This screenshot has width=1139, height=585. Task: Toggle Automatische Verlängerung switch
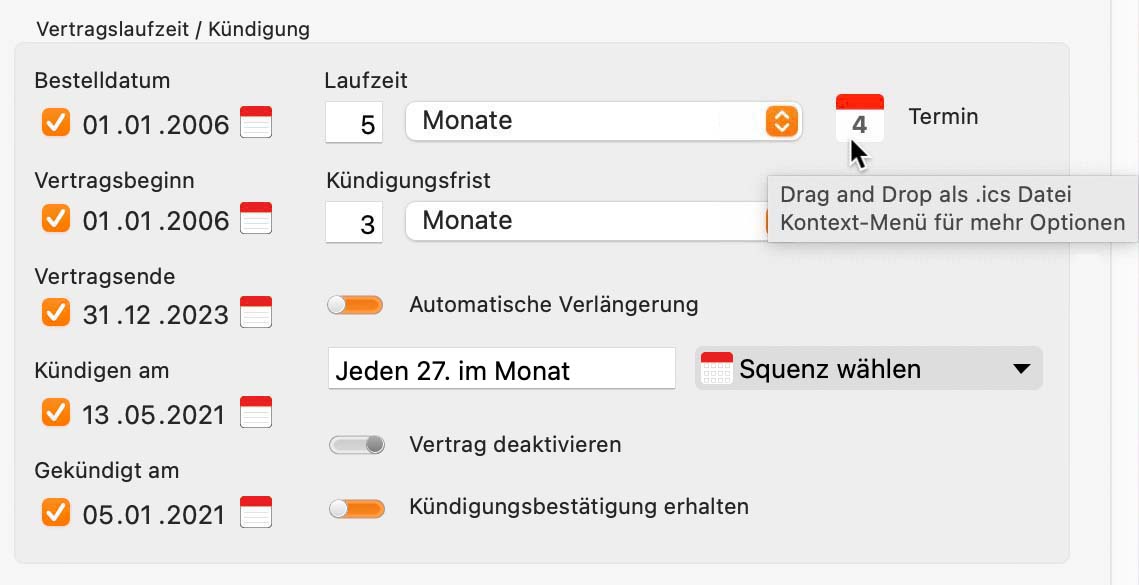355,305
